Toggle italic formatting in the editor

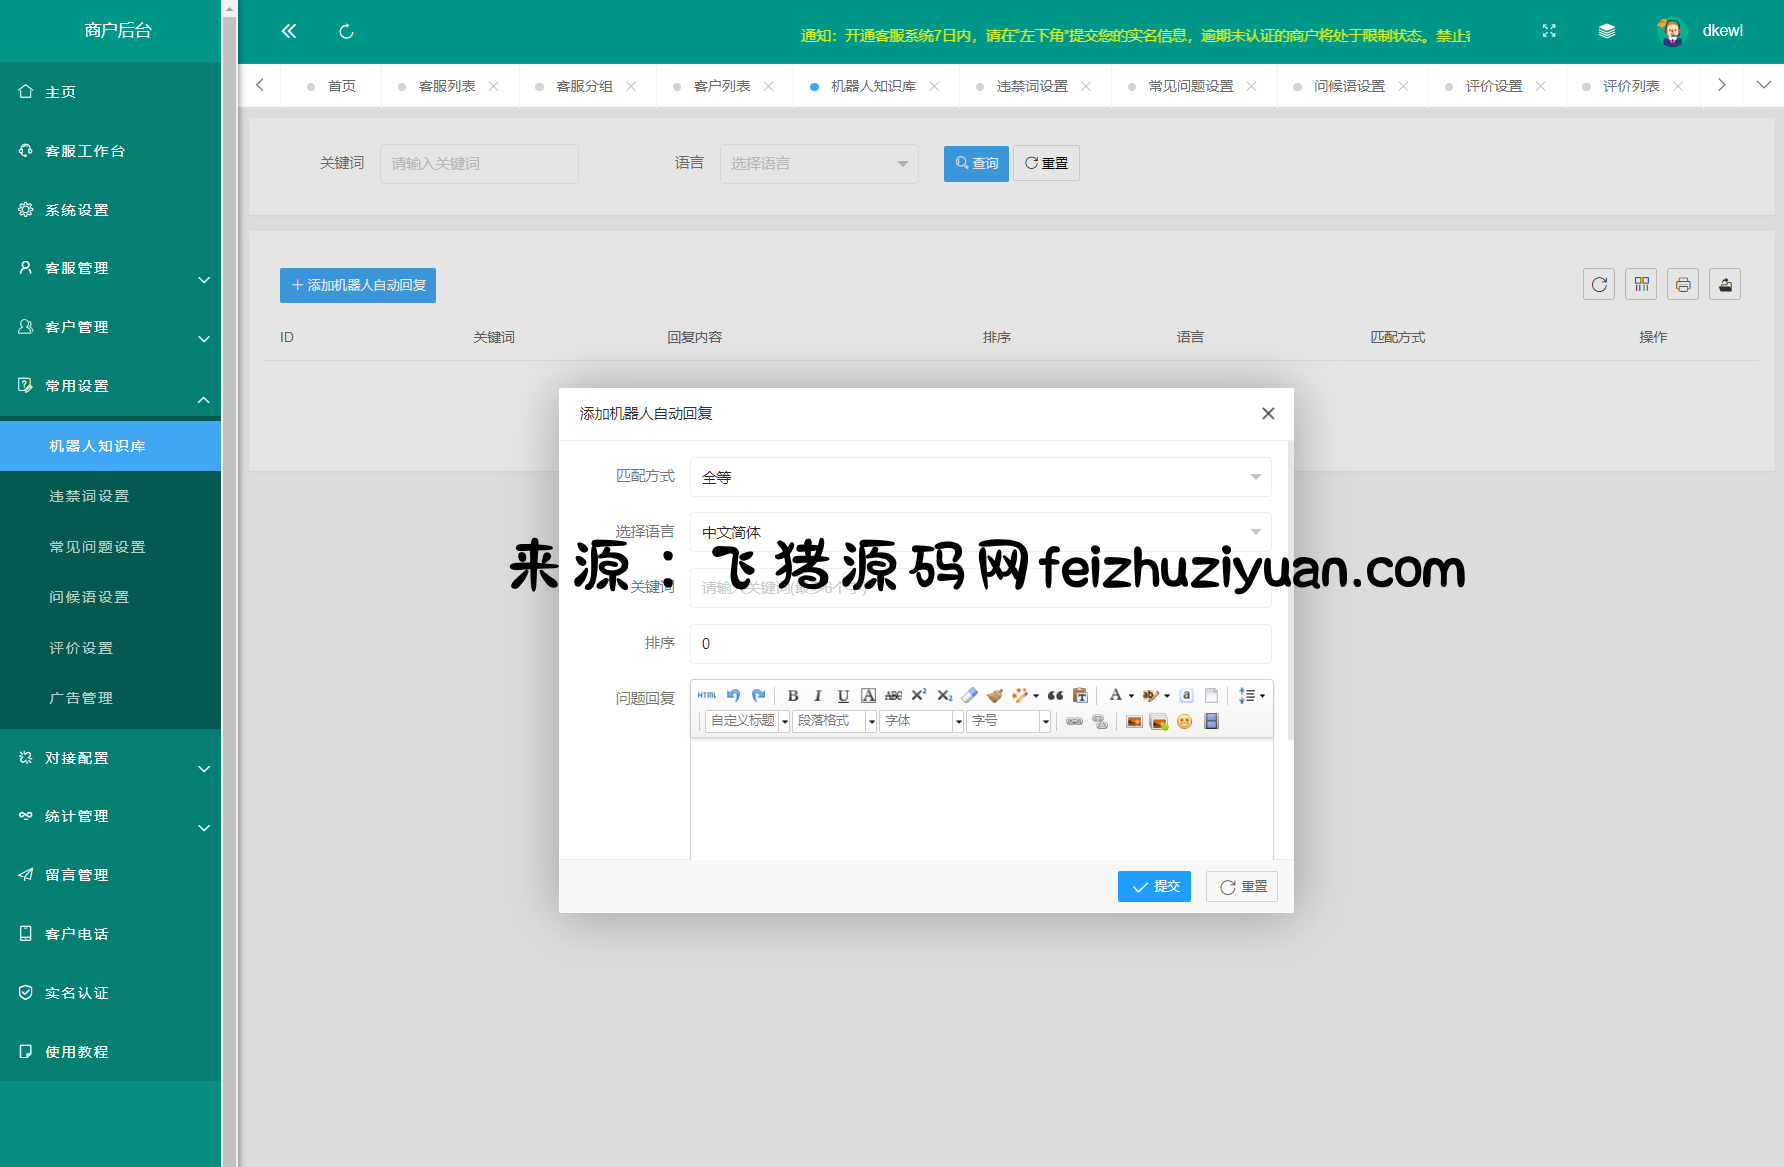click(x=818, y=696)
